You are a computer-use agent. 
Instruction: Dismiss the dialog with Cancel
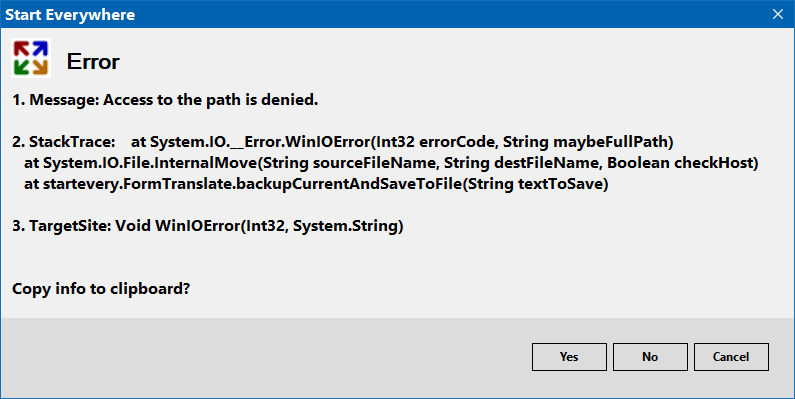coord(731,357)
